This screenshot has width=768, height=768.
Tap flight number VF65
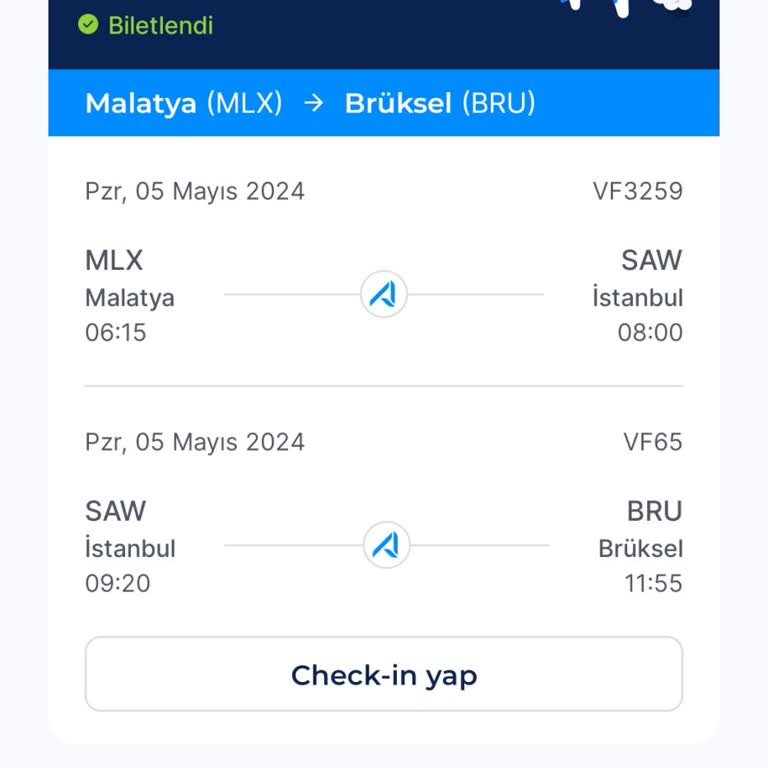point(652,441)
